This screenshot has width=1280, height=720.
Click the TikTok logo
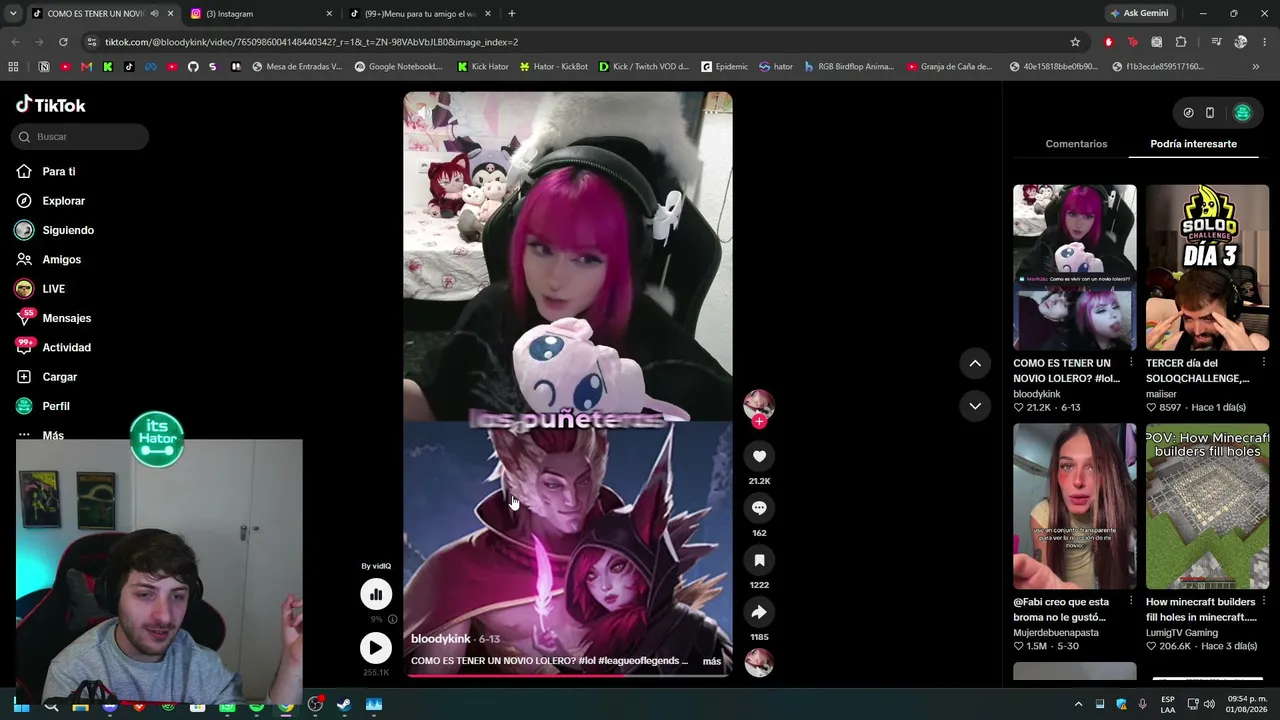tap(51, 105)
